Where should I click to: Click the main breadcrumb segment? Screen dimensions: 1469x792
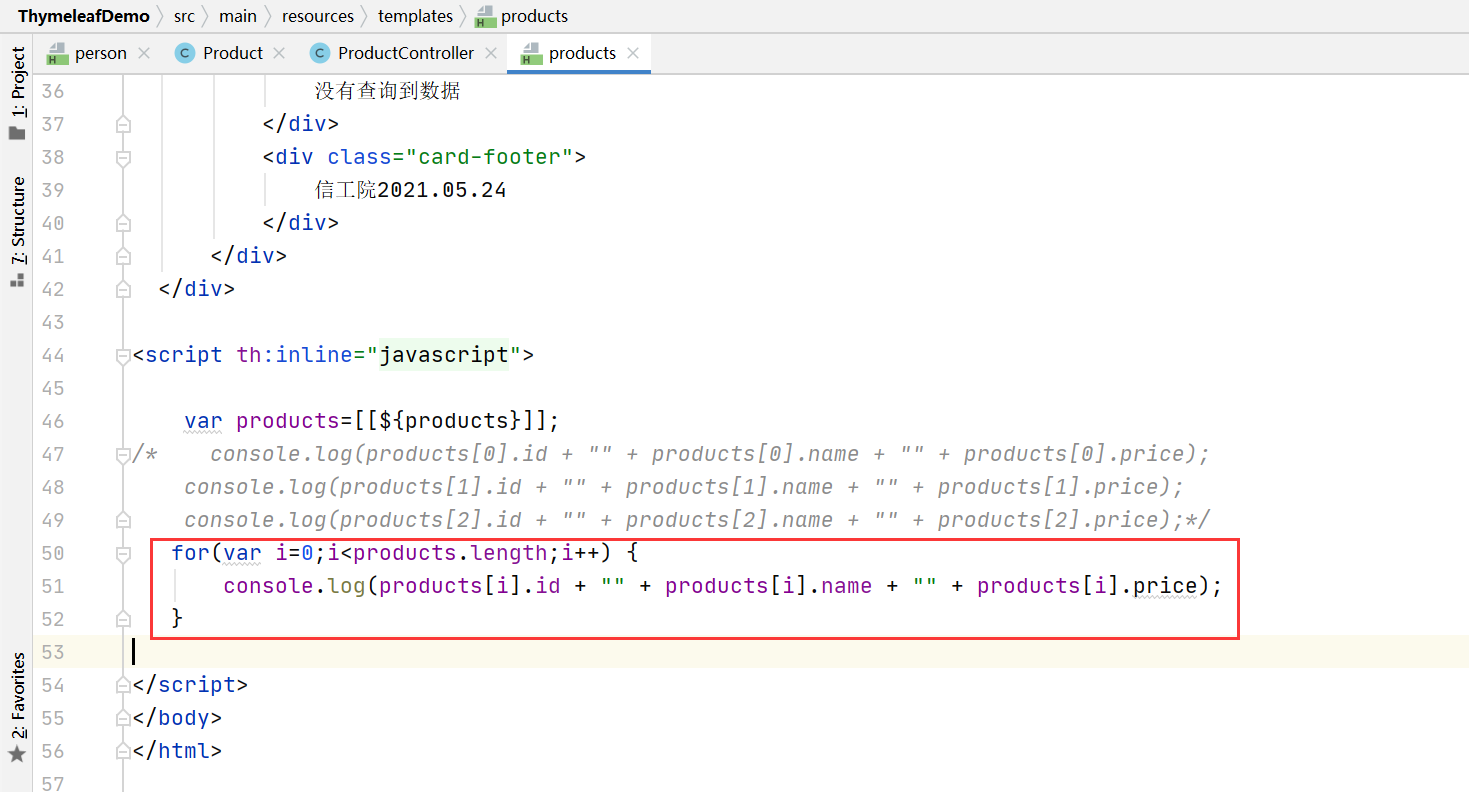pyautogui.click(x=238, y=16)
